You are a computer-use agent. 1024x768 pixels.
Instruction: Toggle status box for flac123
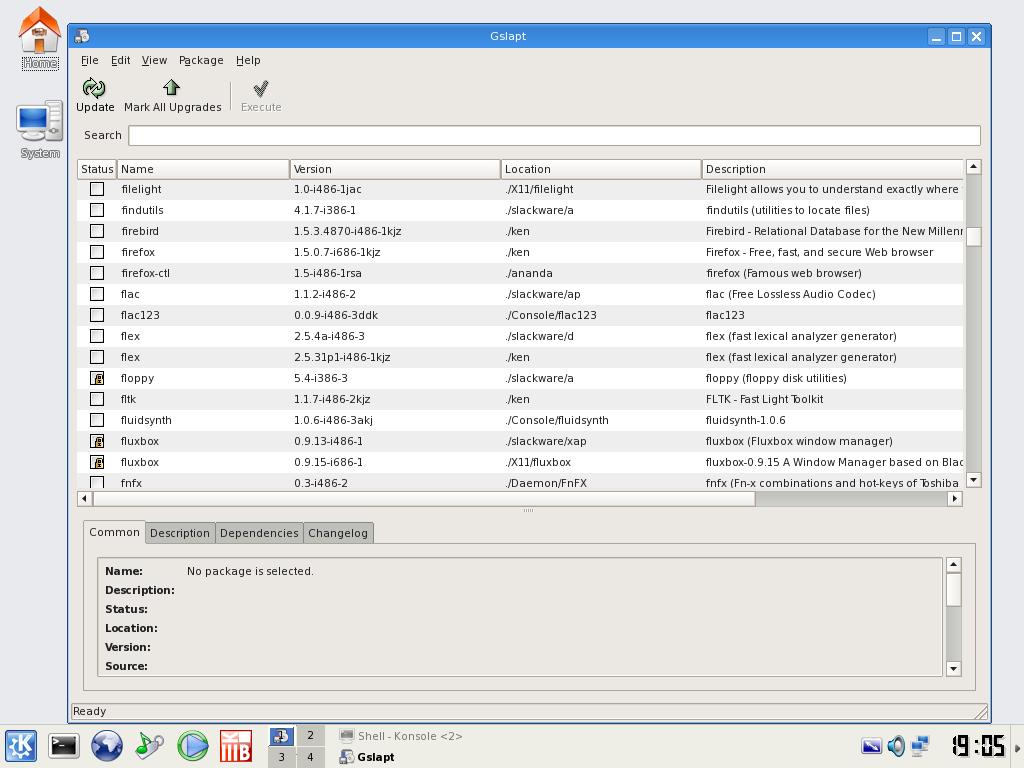click(97, 315)
